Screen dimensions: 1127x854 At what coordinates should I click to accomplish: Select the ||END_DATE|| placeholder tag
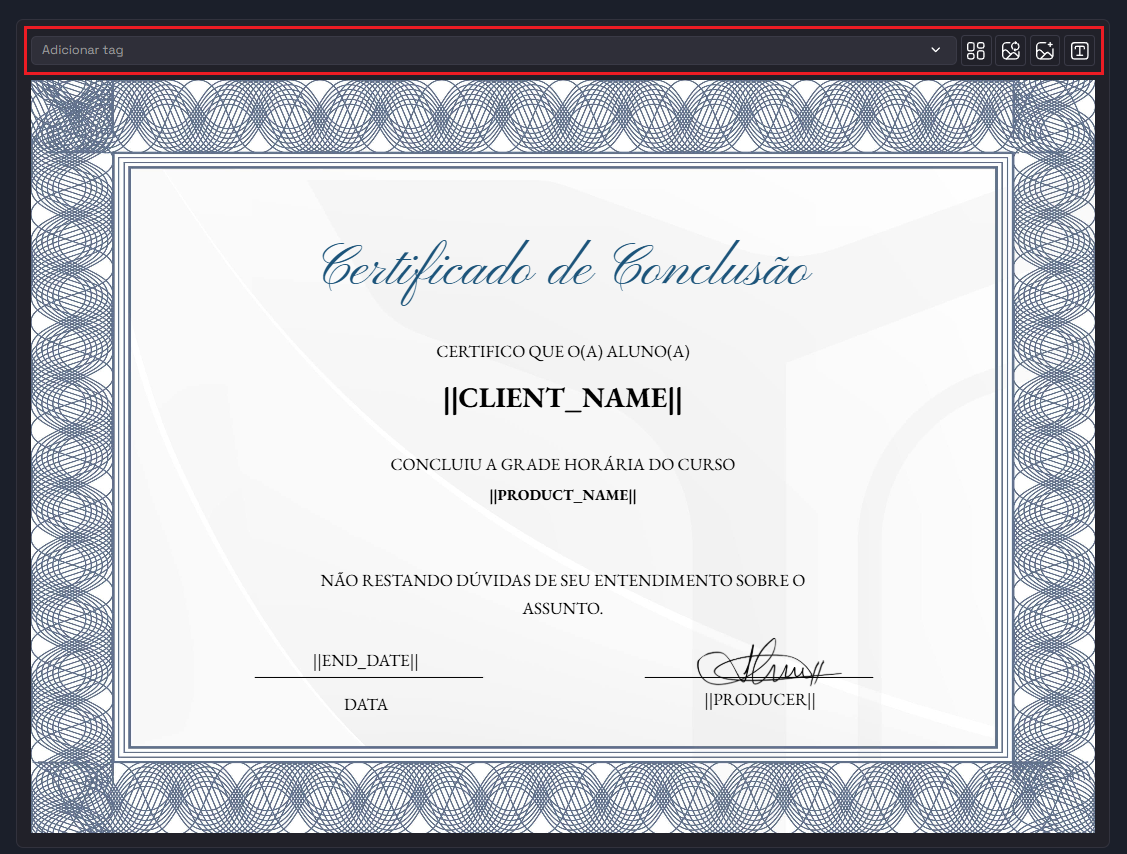click(366, 661)
